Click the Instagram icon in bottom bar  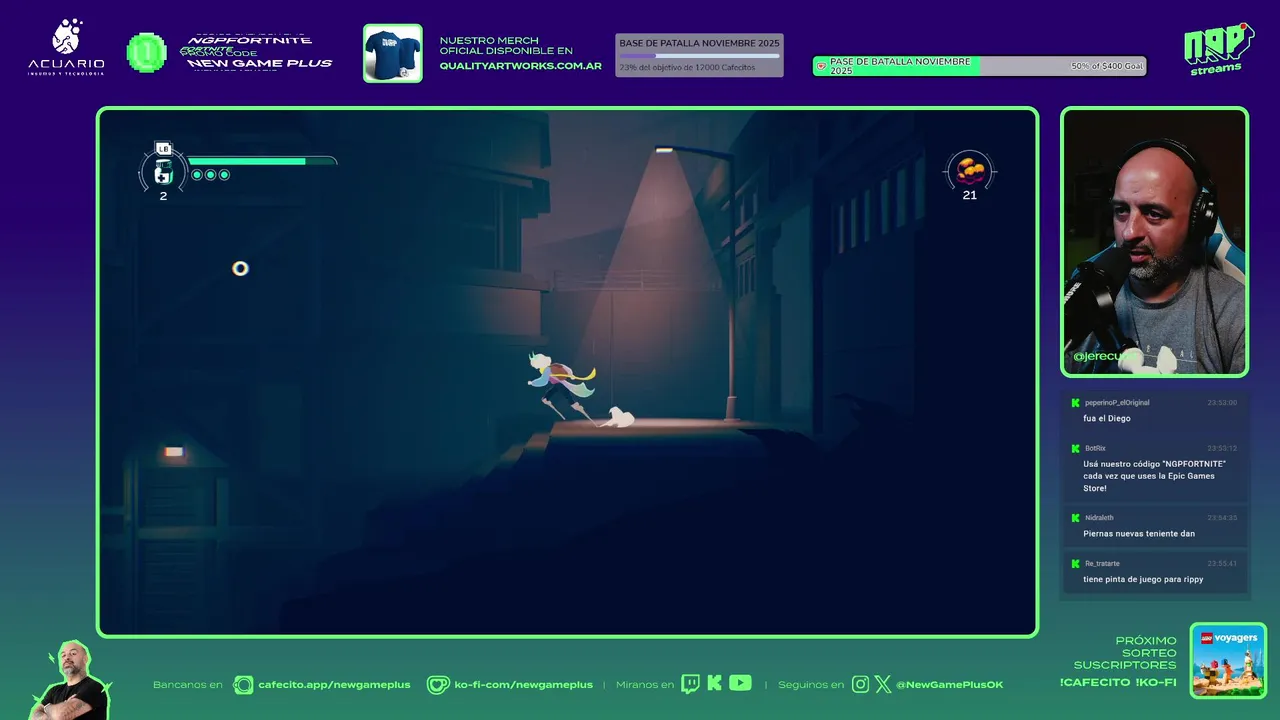click(x=861, y=685)
